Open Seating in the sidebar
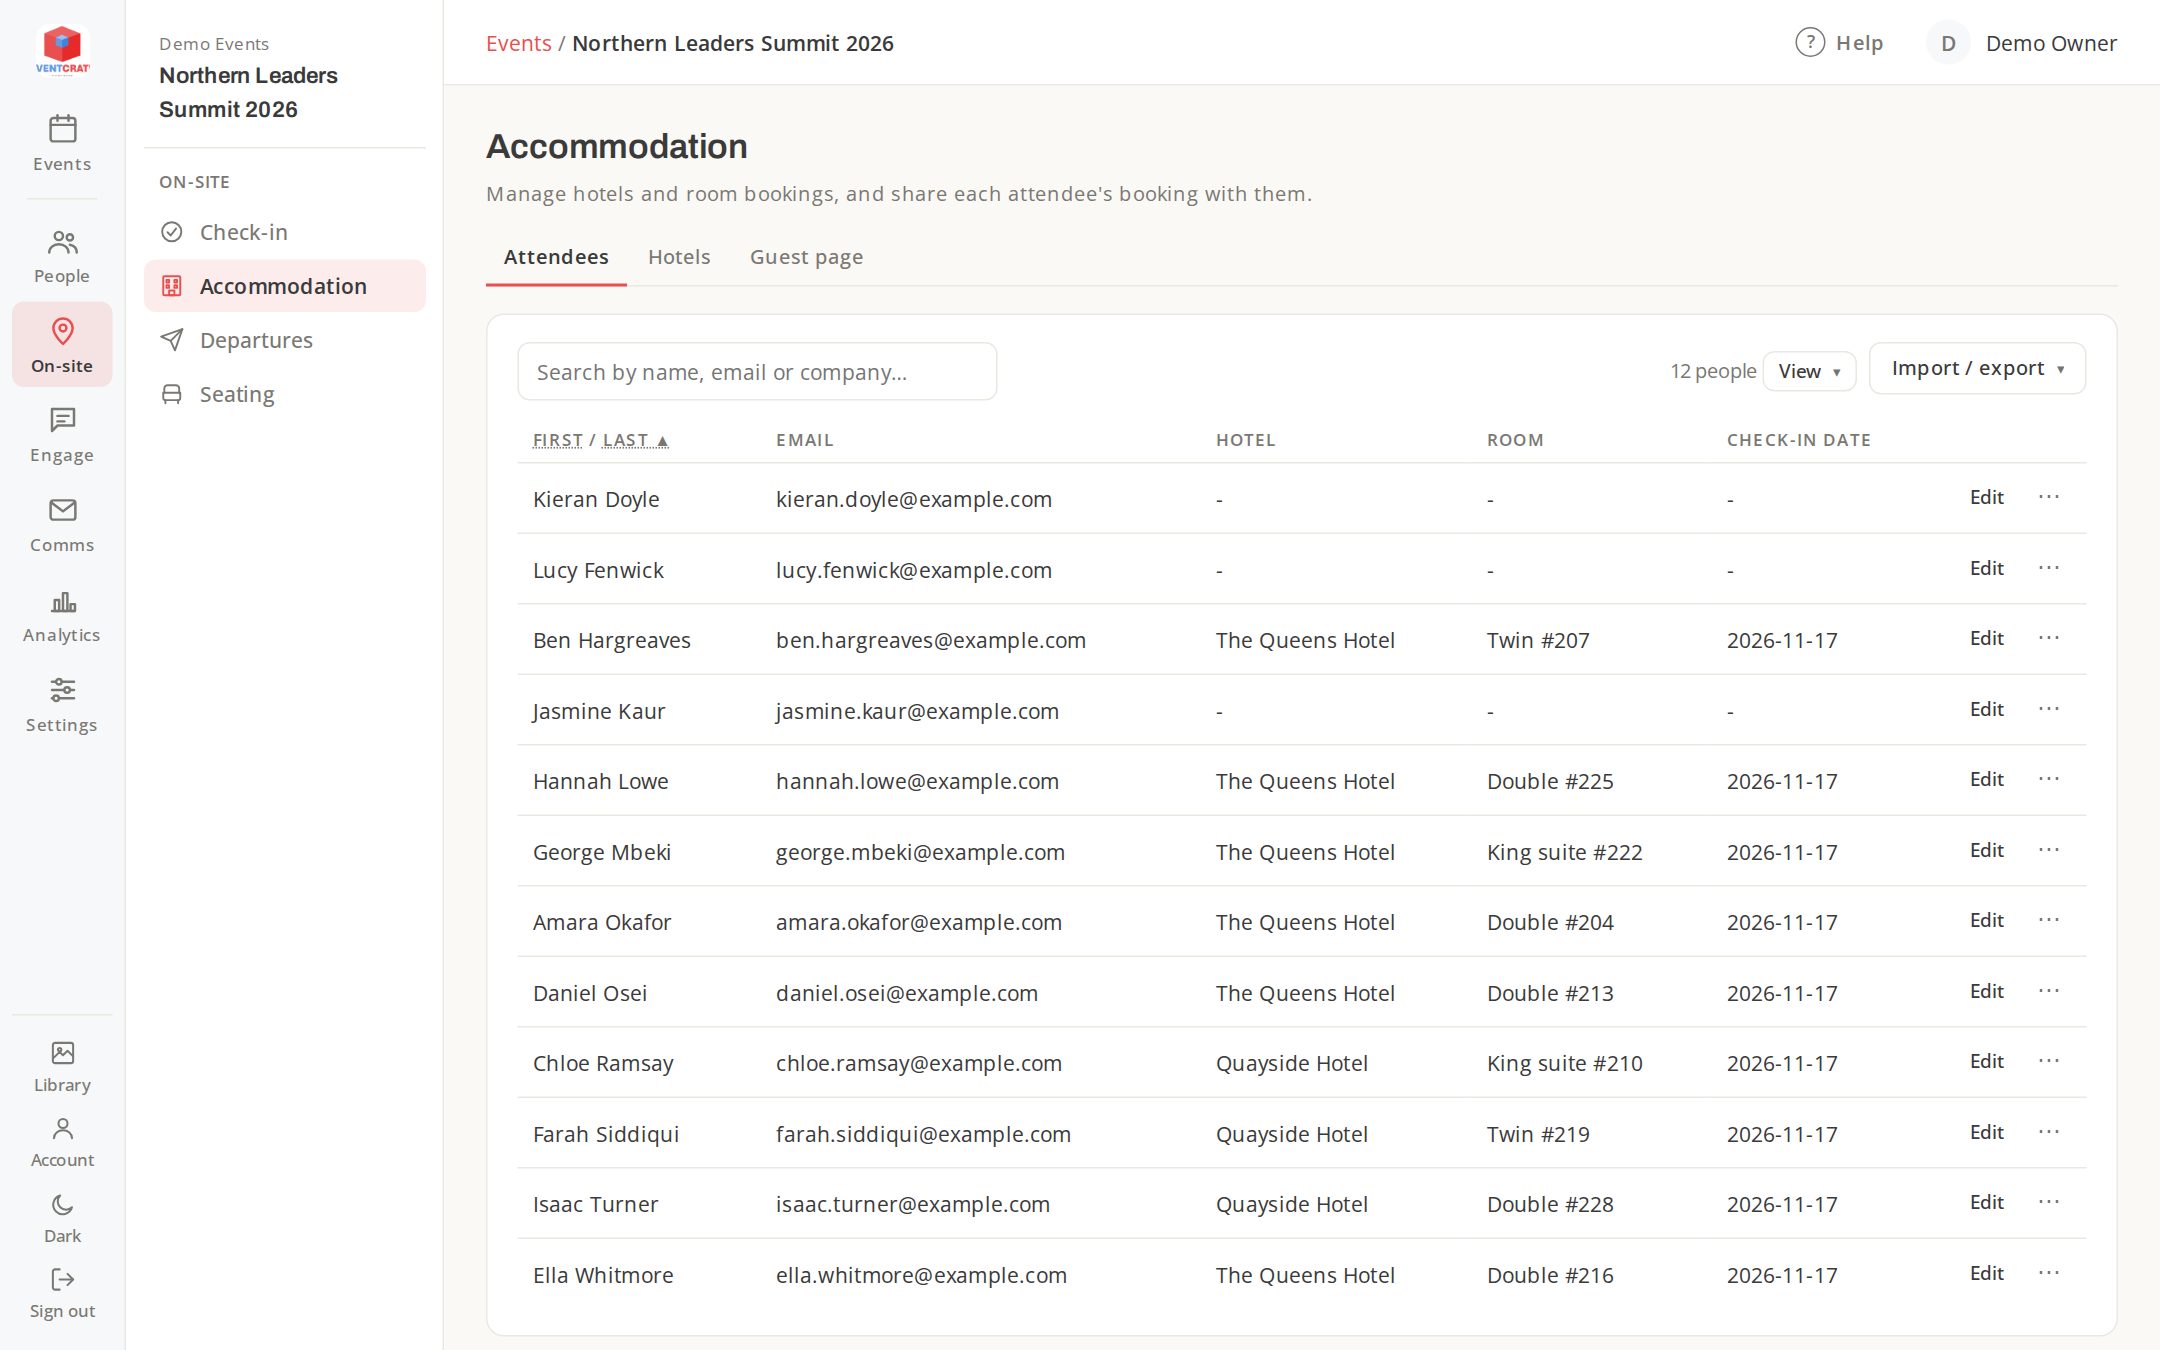 click(285, 394)
